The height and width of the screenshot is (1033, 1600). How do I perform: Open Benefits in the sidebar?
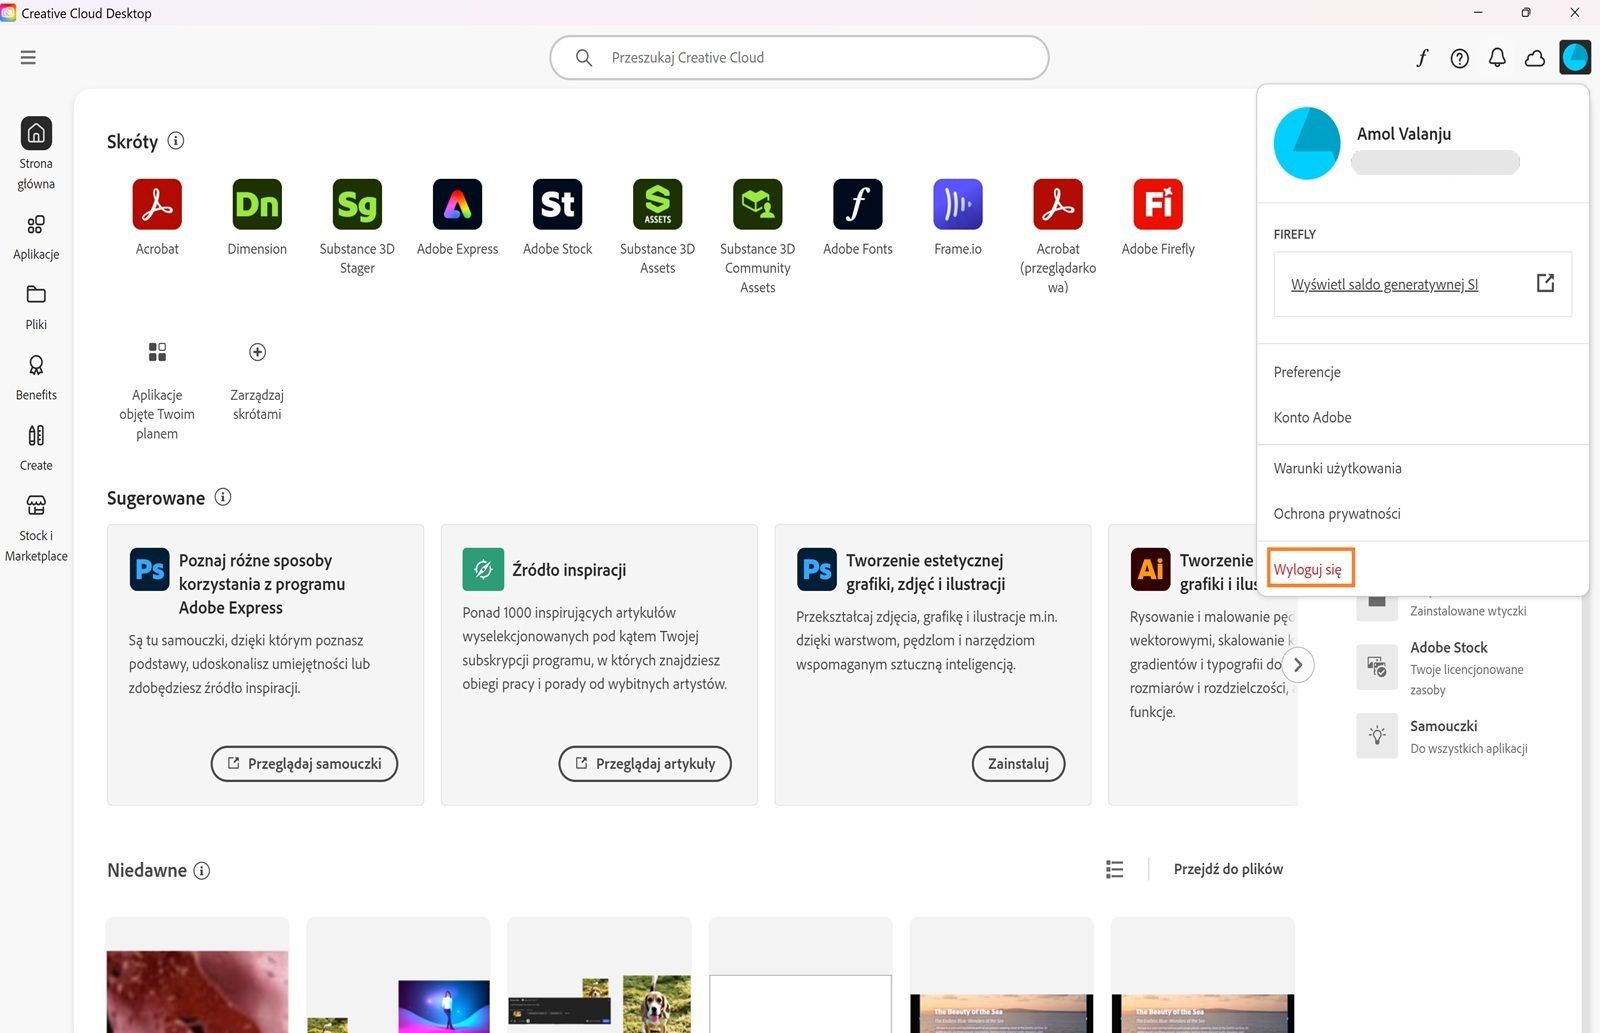coord(36,378)
